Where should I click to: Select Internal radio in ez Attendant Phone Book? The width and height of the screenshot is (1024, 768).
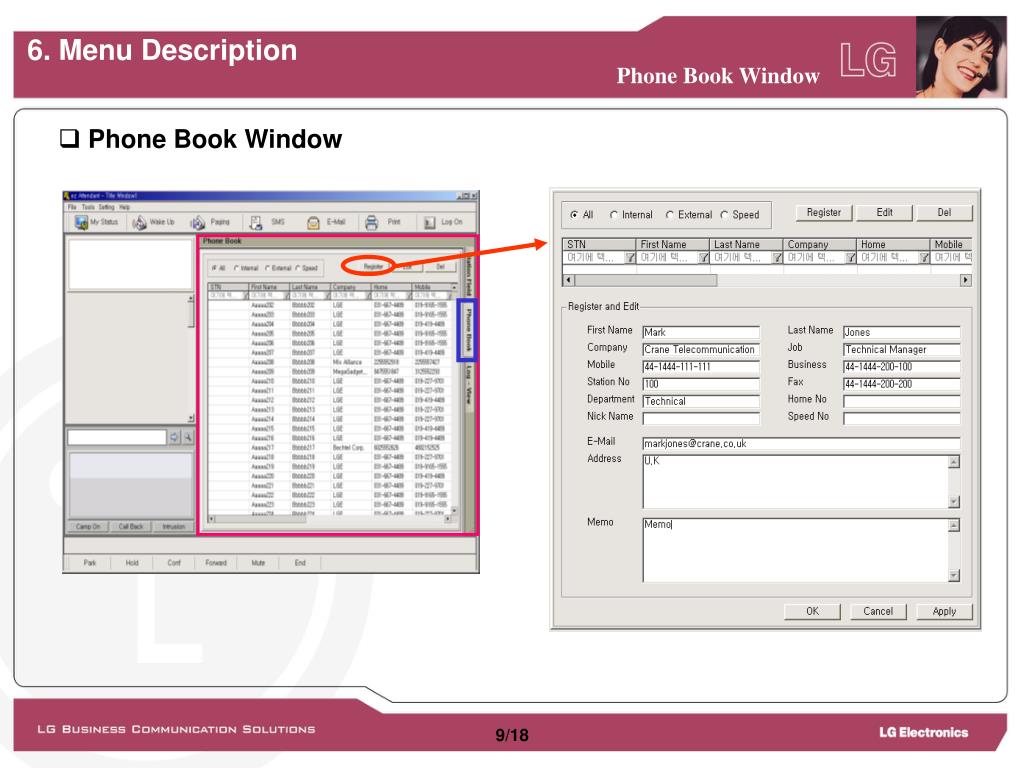[x=236, y=268]
